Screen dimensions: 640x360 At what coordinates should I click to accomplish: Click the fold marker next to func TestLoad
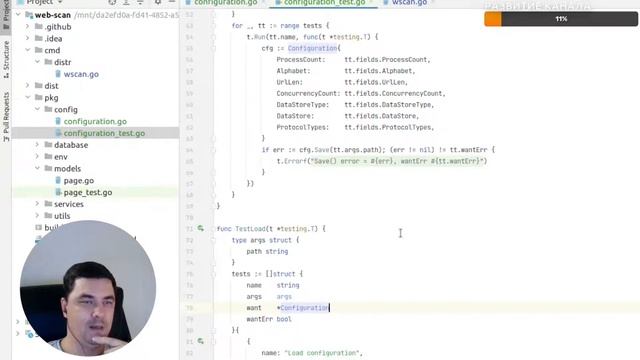pos(213,229)
